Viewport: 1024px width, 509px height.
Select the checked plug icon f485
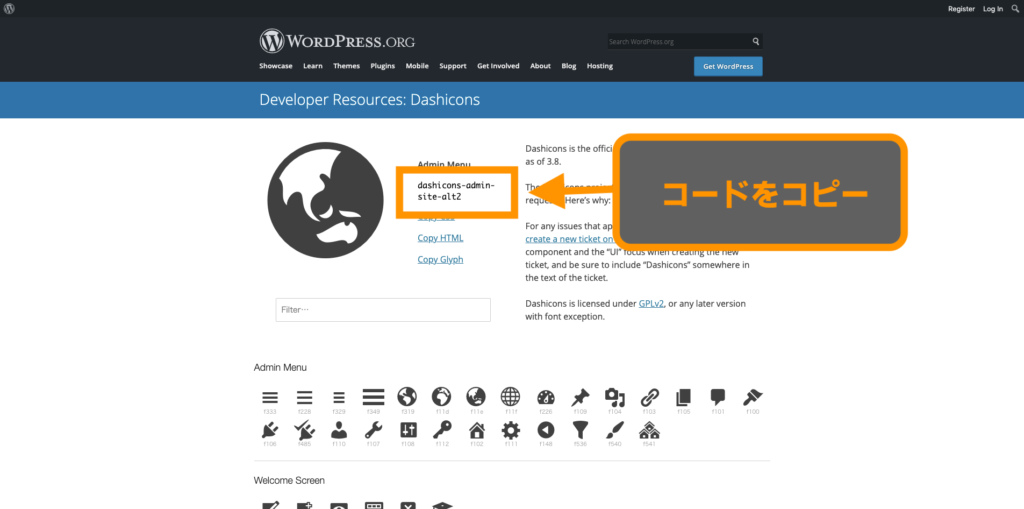point(304,430)
